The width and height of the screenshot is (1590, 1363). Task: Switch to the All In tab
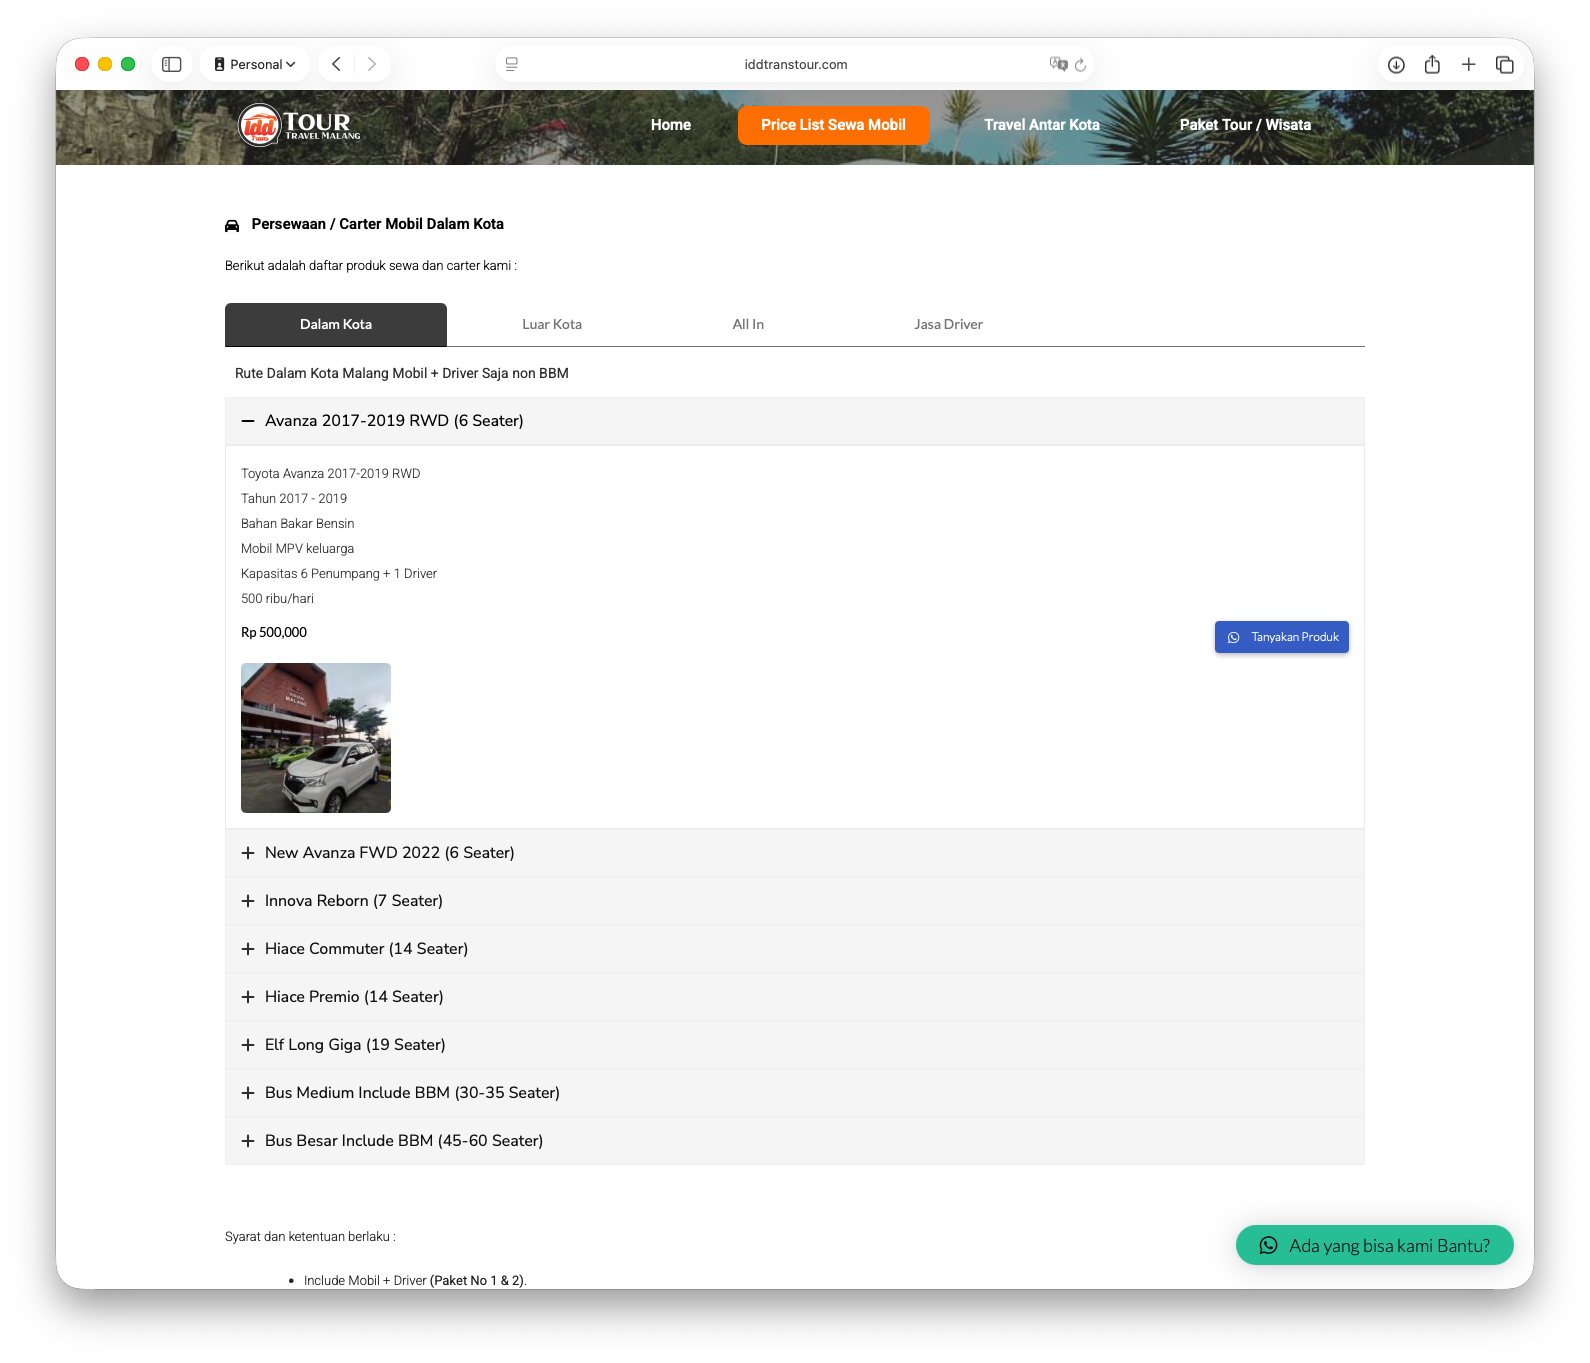tap(748, 324)
